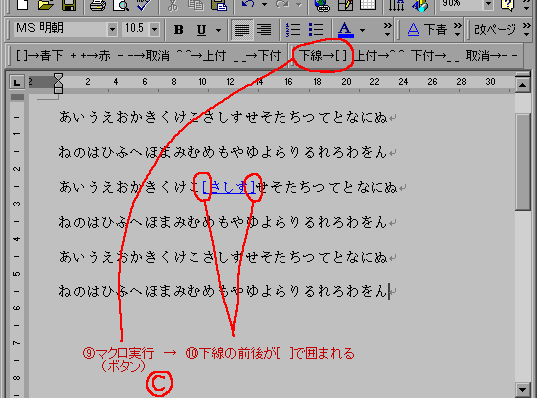Copy the selection with the copy icon

tap(196, 5)
